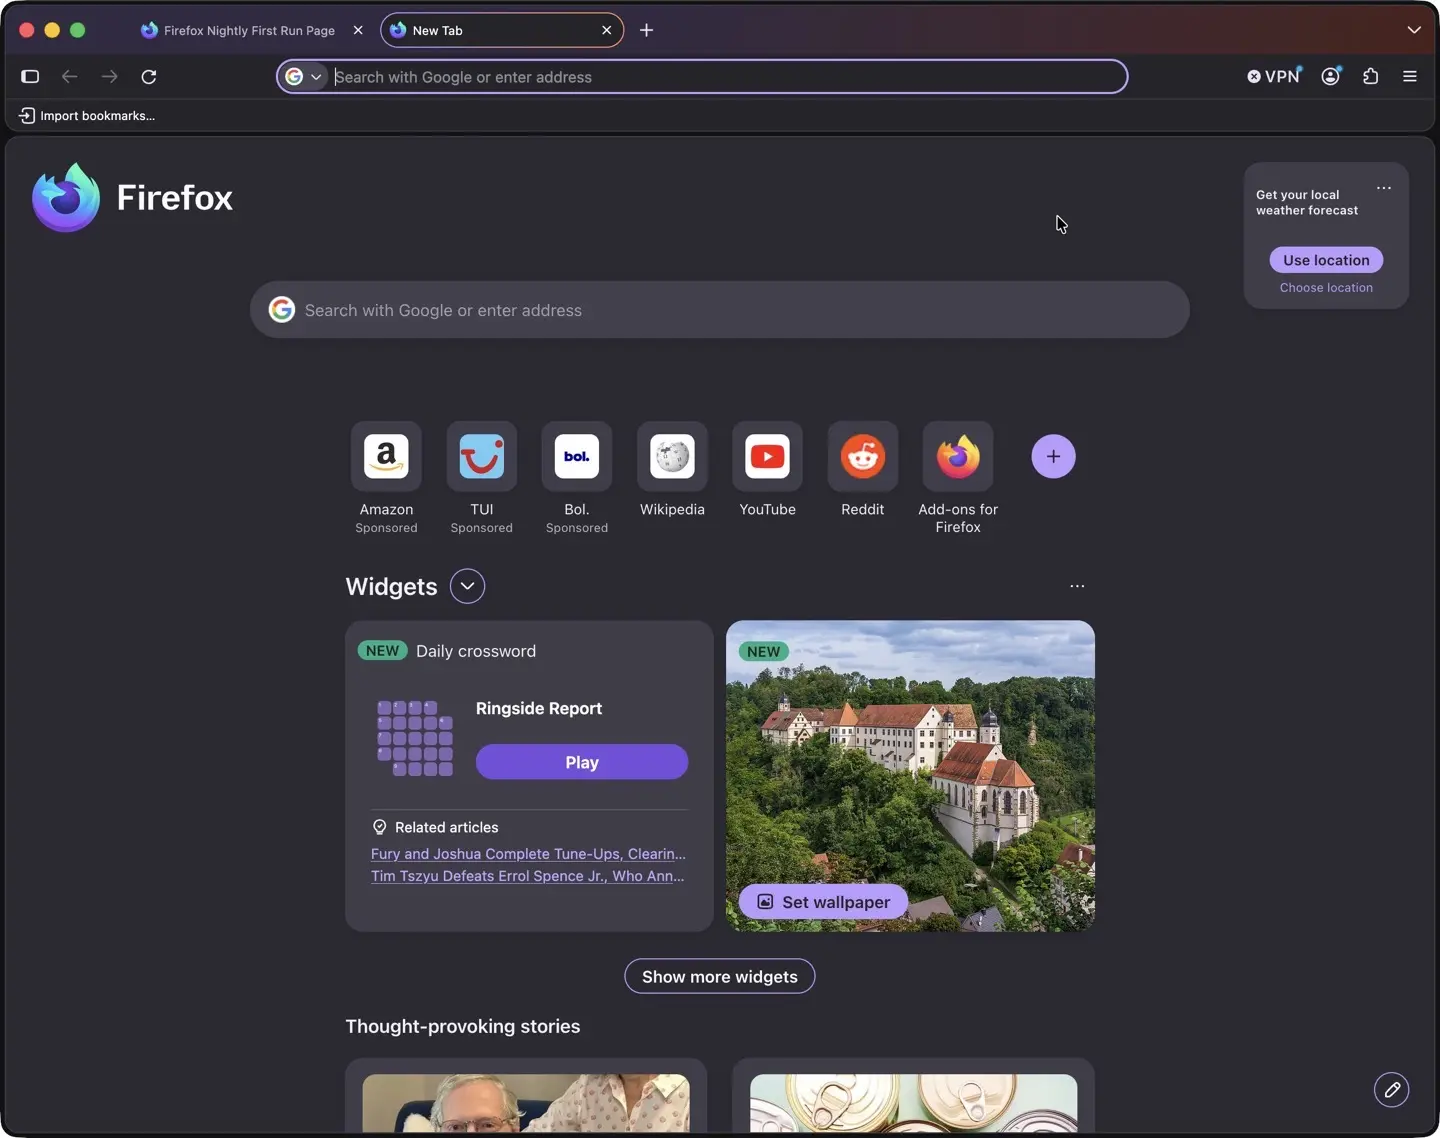Open the weather widget three-dot menu
Screen dimensions: 1440x1138
(1384, 188)
